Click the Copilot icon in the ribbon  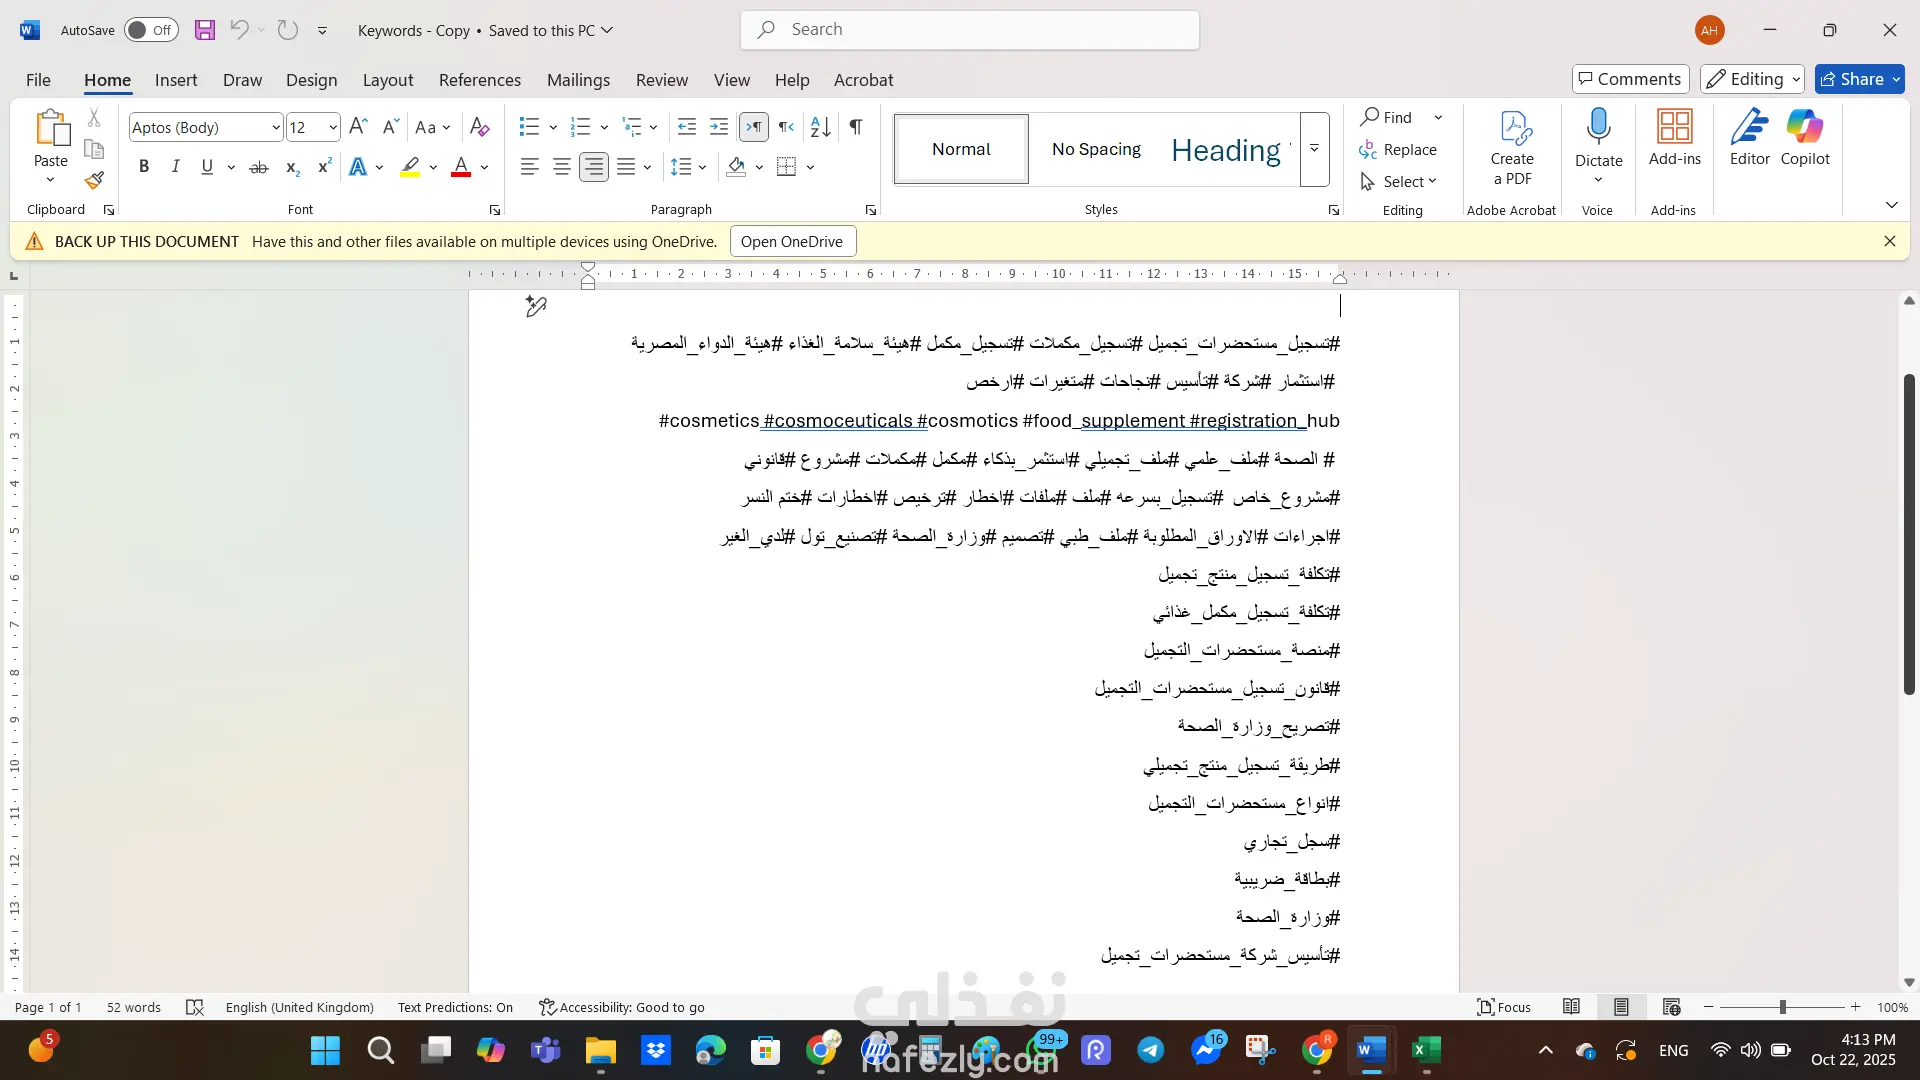[1805, 137]
